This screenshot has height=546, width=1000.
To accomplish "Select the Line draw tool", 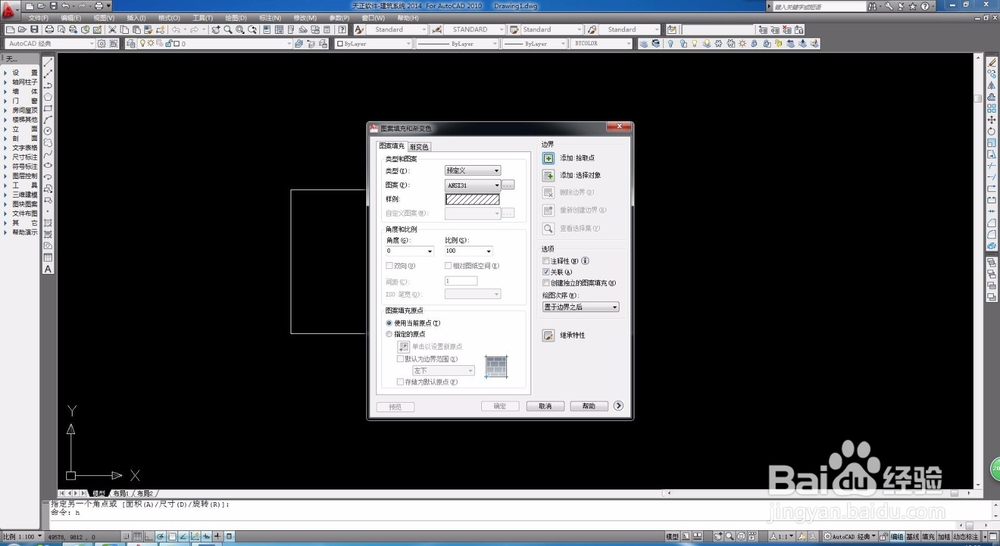I will [x=48, y=63].
